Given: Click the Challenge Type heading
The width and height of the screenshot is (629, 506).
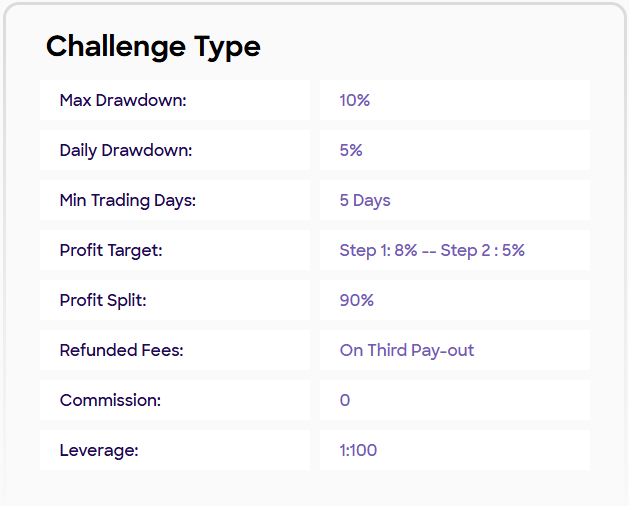Looking at the screenshot, I should point(153,46).
